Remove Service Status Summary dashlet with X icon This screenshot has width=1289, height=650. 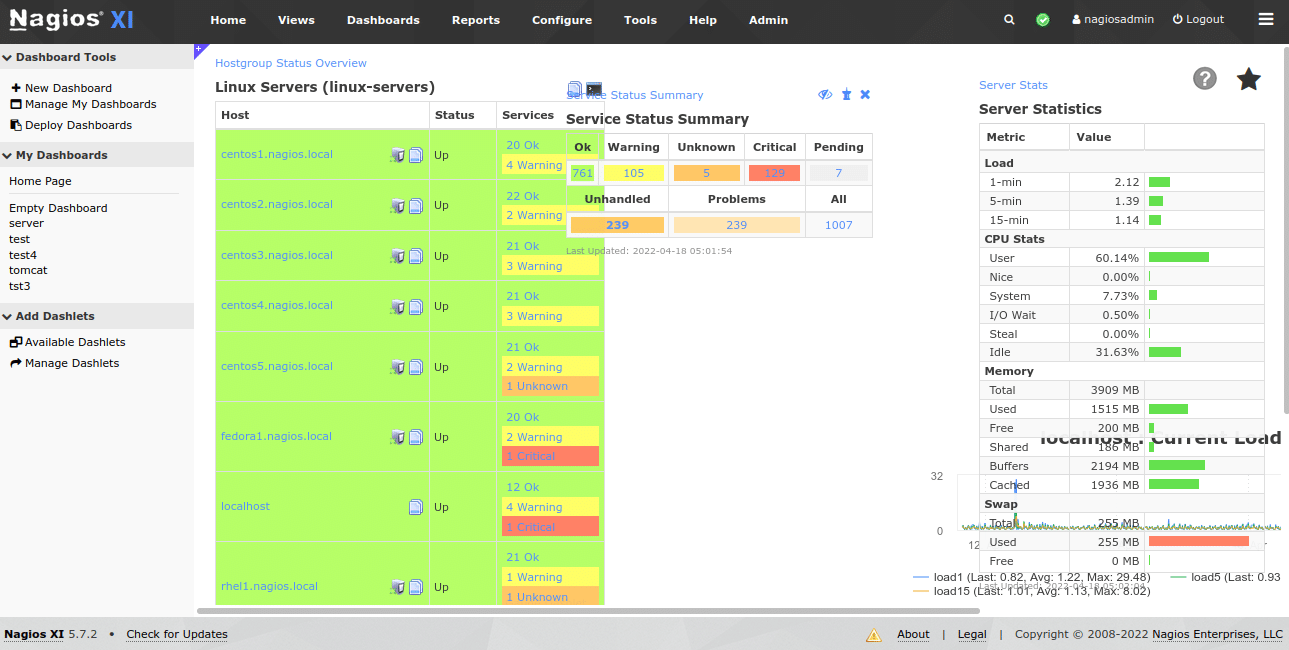865,95
